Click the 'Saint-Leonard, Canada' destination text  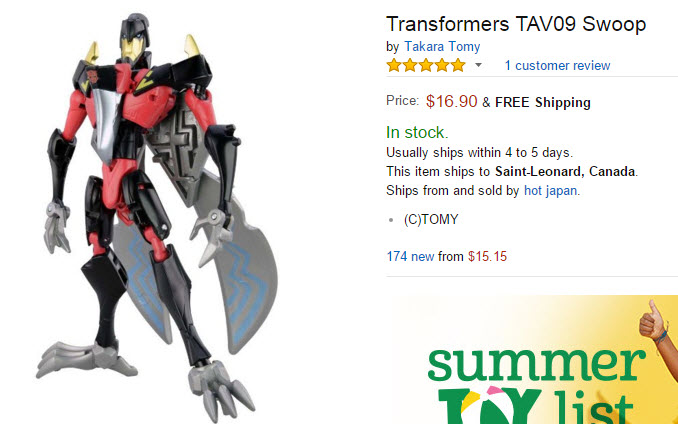565,172
